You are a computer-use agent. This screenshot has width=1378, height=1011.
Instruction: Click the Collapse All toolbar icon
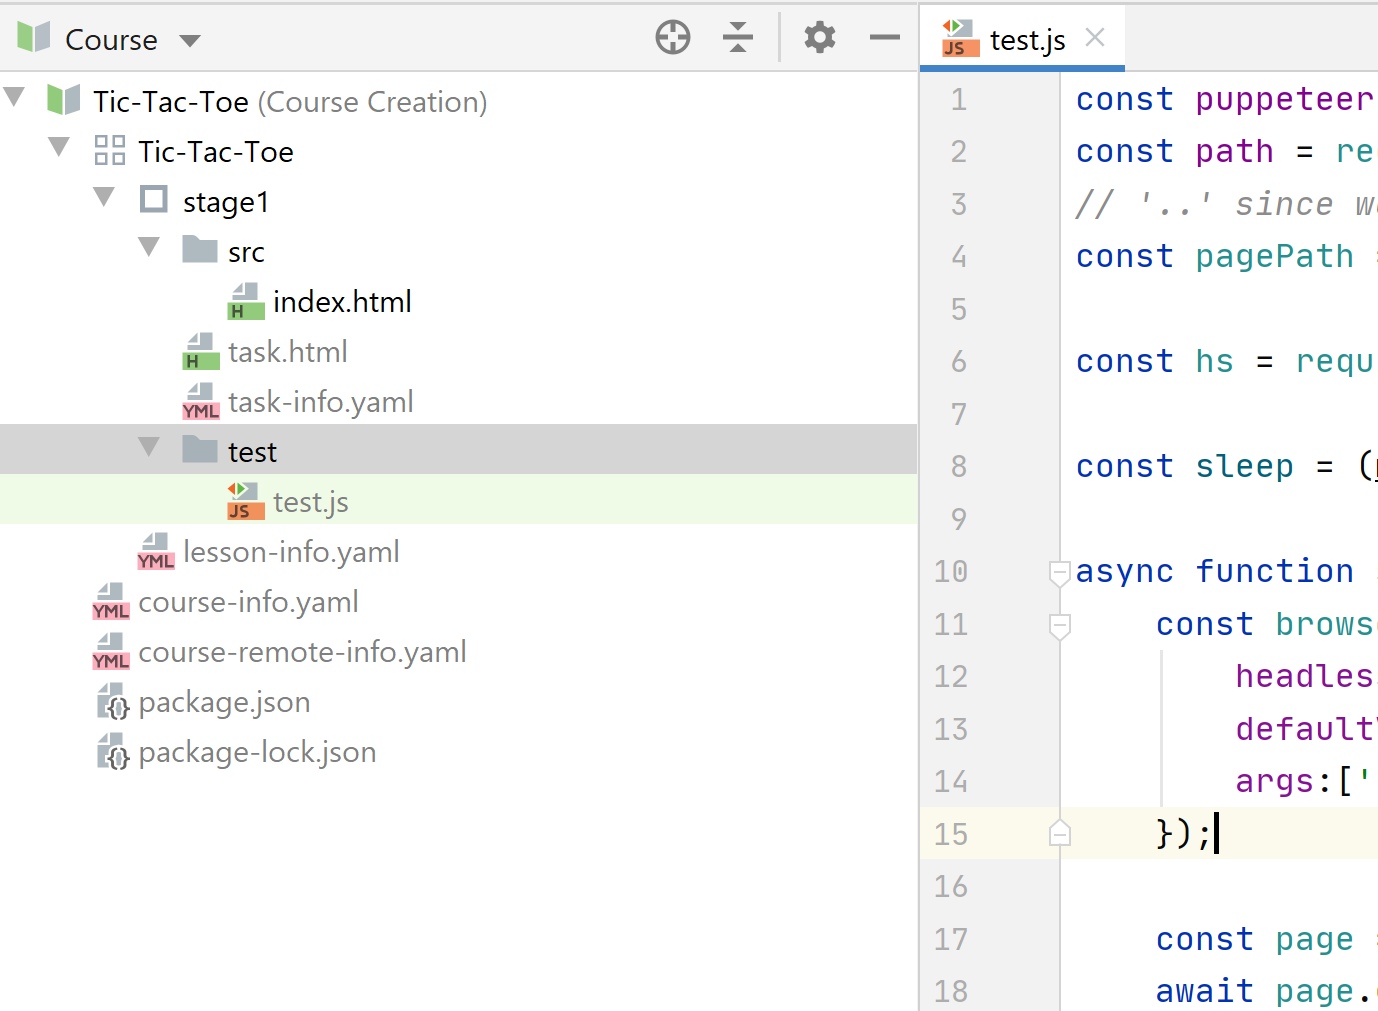coord(738,38)
